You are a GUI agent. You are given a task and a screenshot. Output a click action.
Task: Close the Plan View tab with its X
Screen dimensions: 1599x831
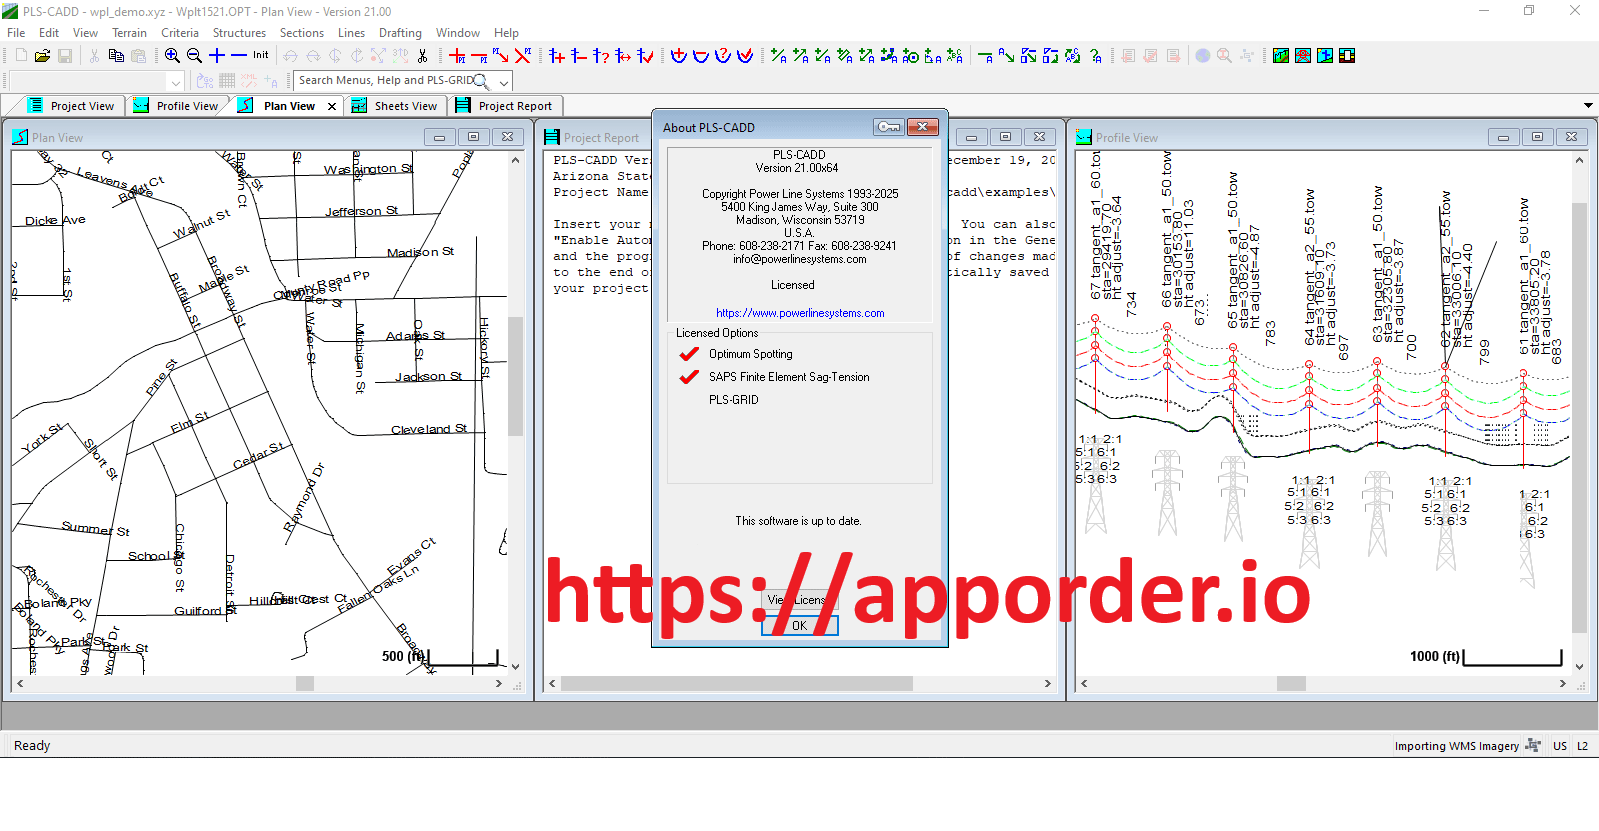coord(332,106)
